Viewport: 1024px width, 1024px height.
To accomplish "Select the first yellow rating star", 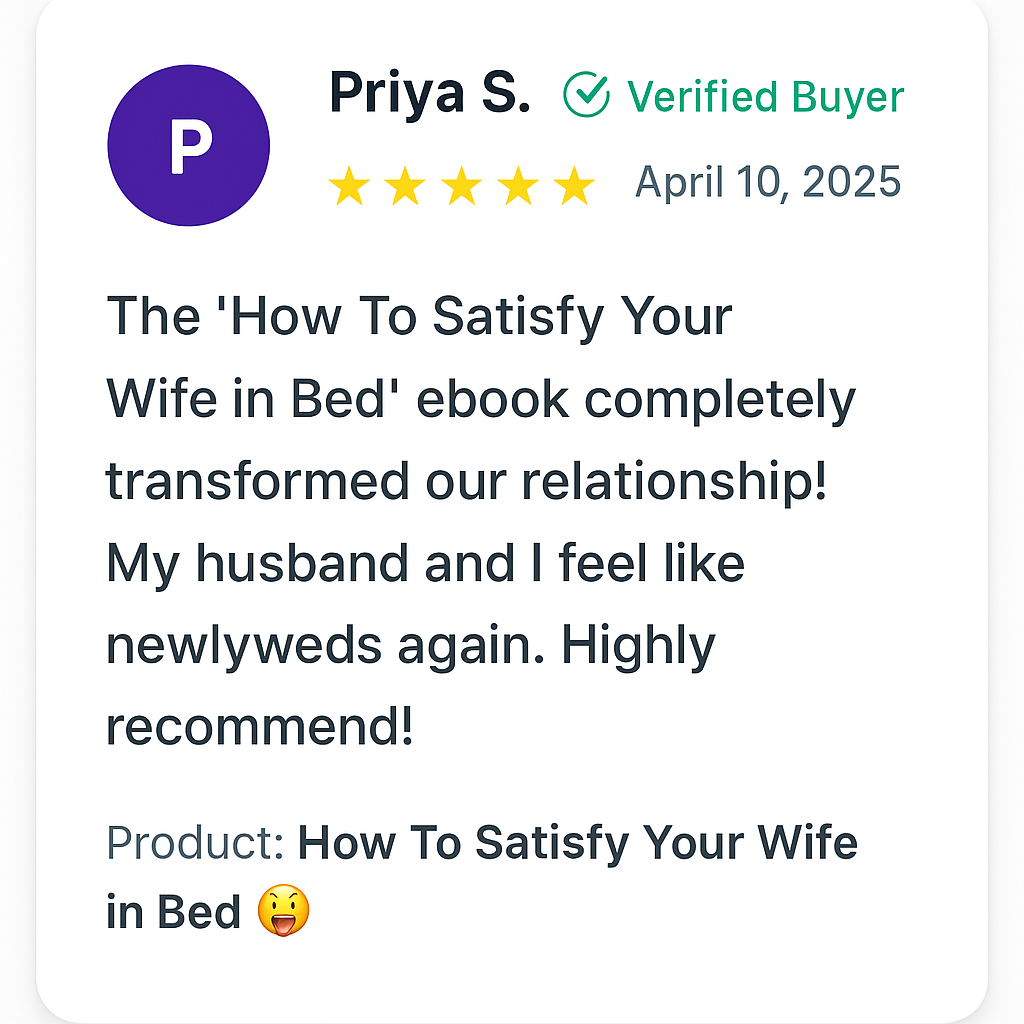I will pyautogui.click(x=349, y=185).
